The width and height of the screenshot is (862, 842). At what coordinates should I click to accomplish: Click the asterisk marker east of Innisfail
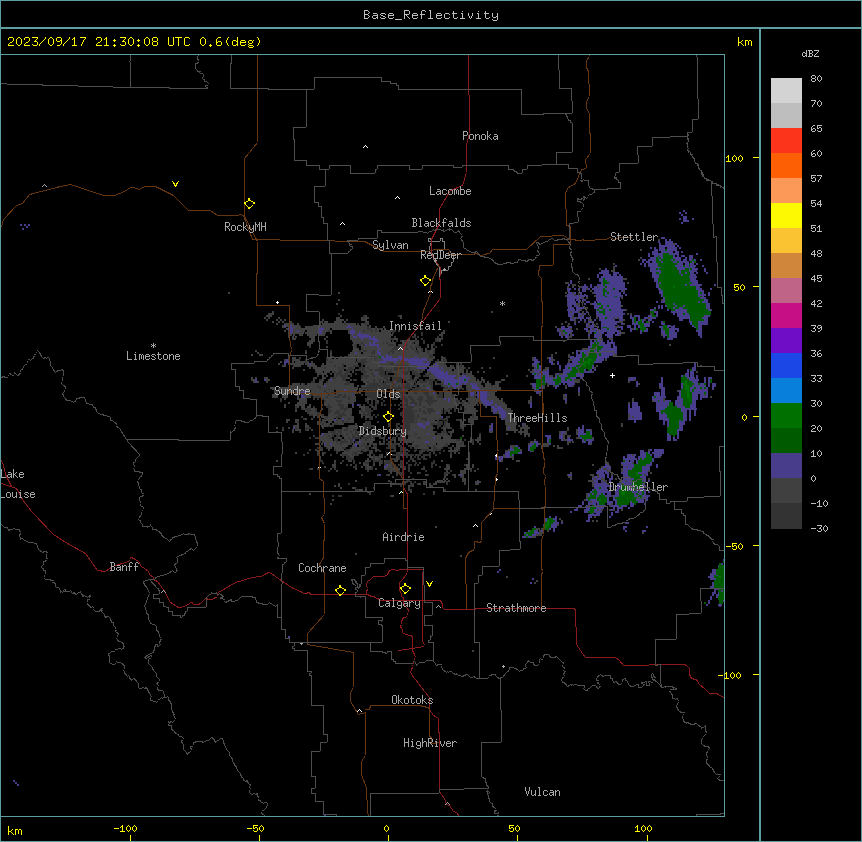point(502,303)
